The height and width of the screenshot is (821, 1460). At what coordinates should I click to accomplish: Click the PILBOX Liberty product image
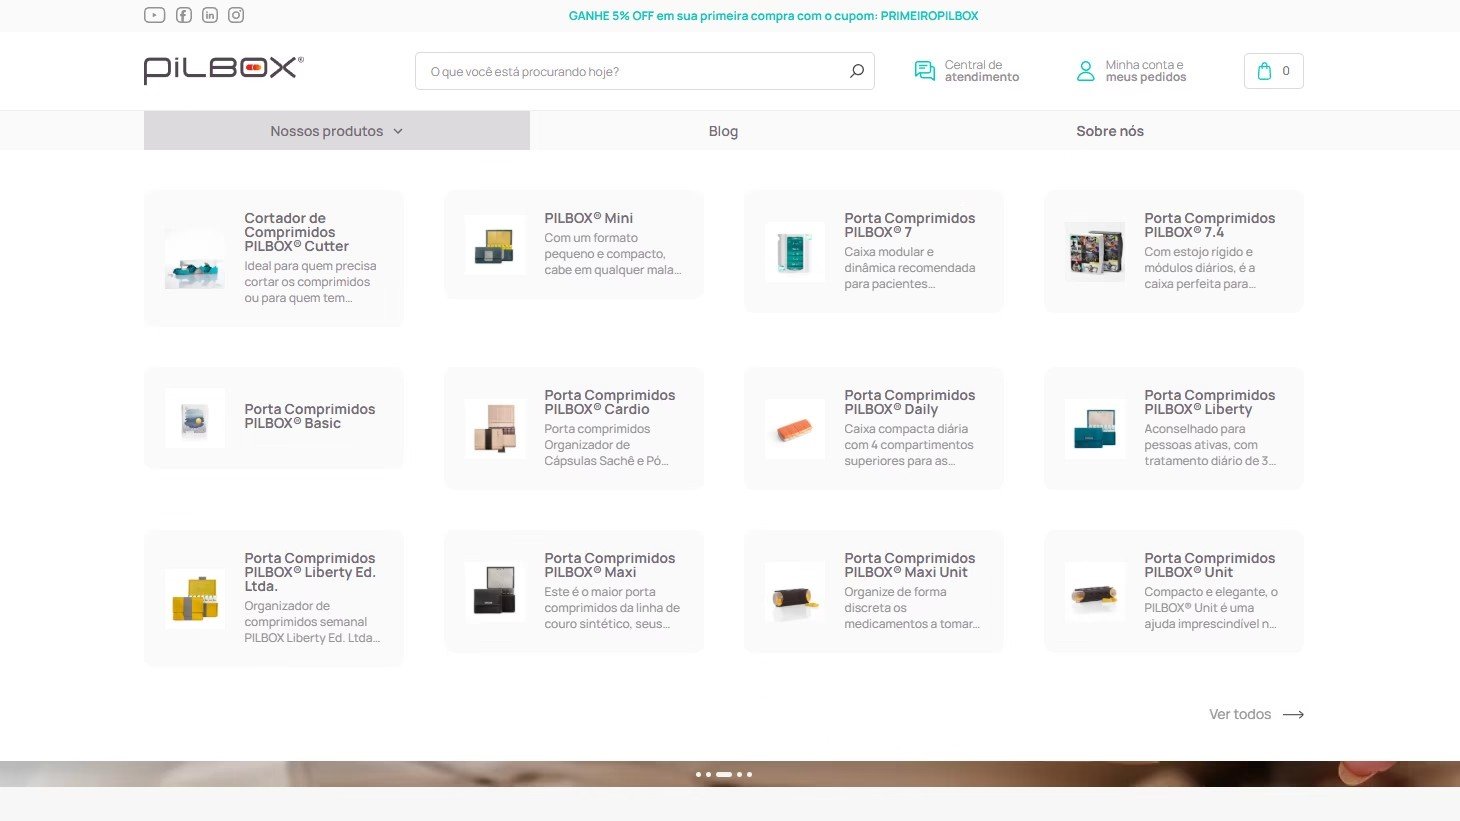pyautogui.click(x=1095, y=428)
